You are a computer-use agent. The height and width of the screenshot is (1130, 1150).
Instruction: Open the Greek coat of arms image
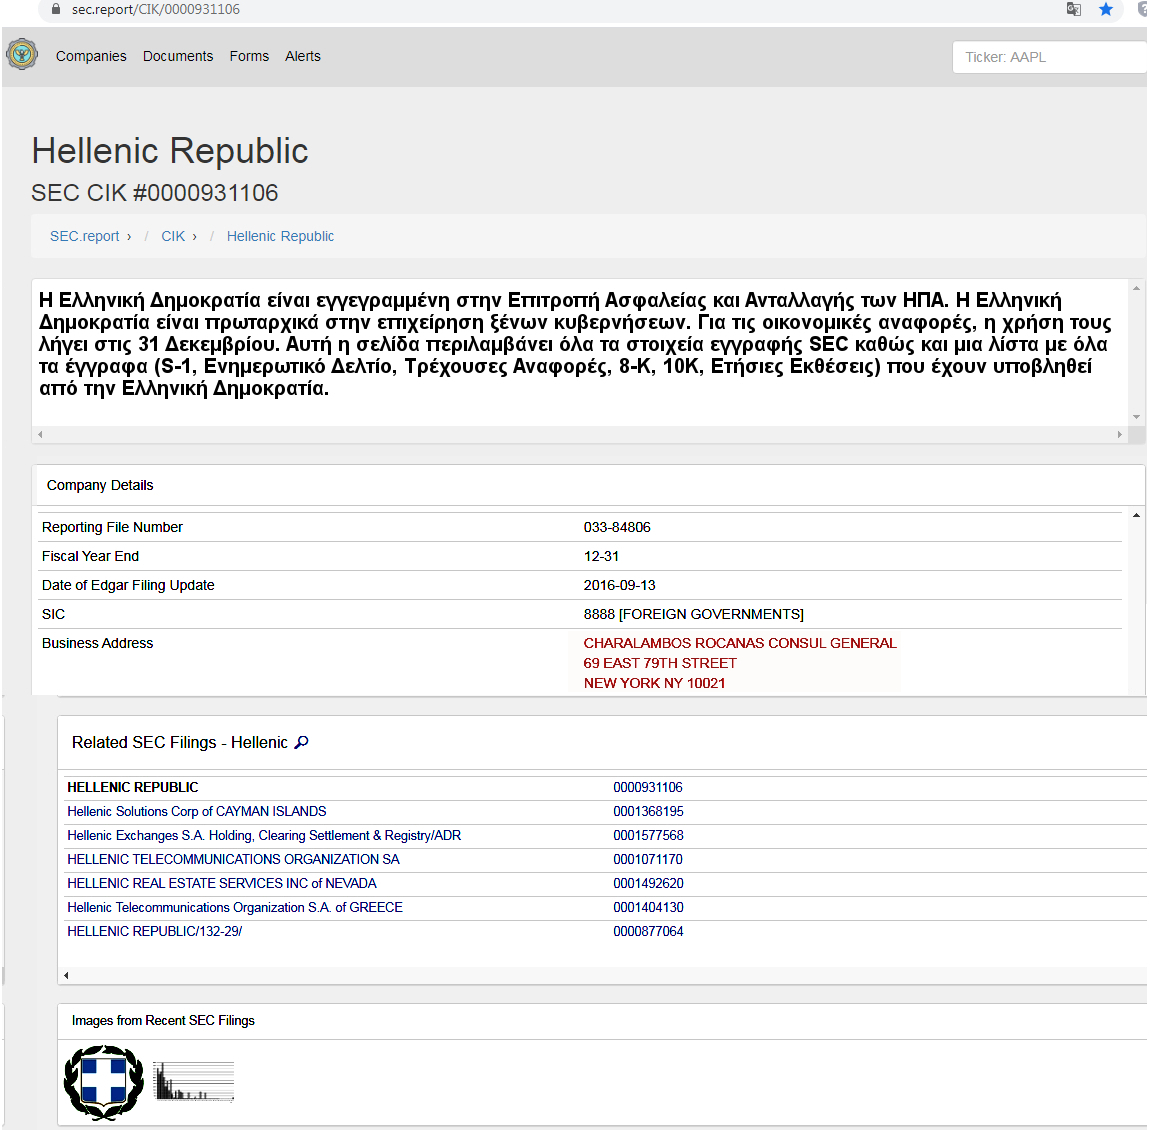coord(104,1082)
